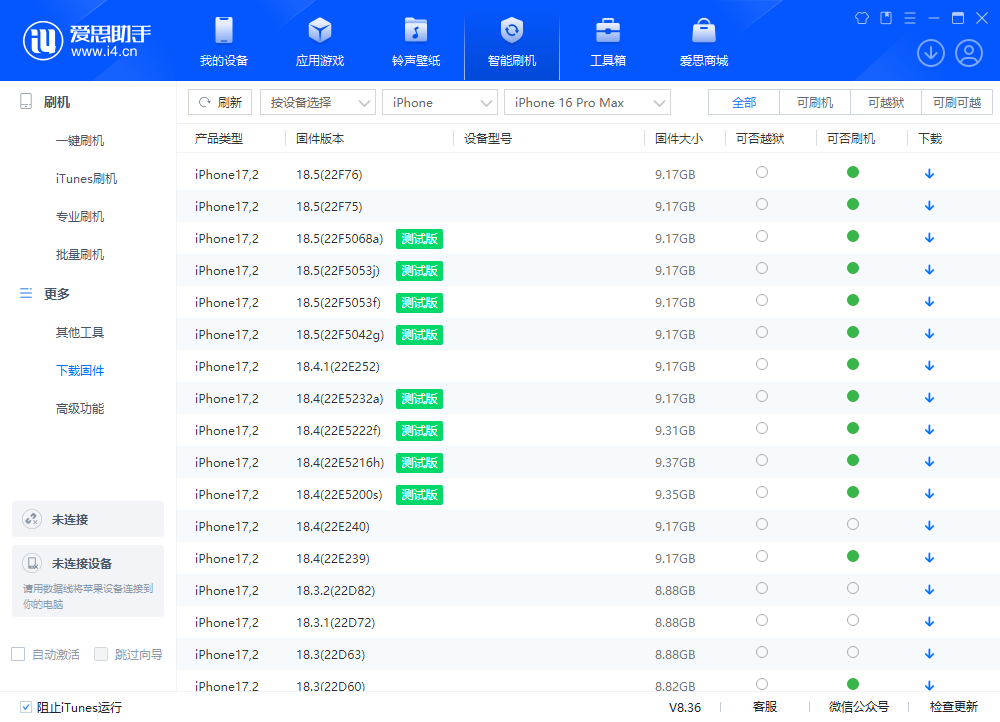The width and height of the screenshot is (1000, 722).
Task: Uncheck the 阻止iTunes运行 checkbox
Action: (x=26, y=707)
